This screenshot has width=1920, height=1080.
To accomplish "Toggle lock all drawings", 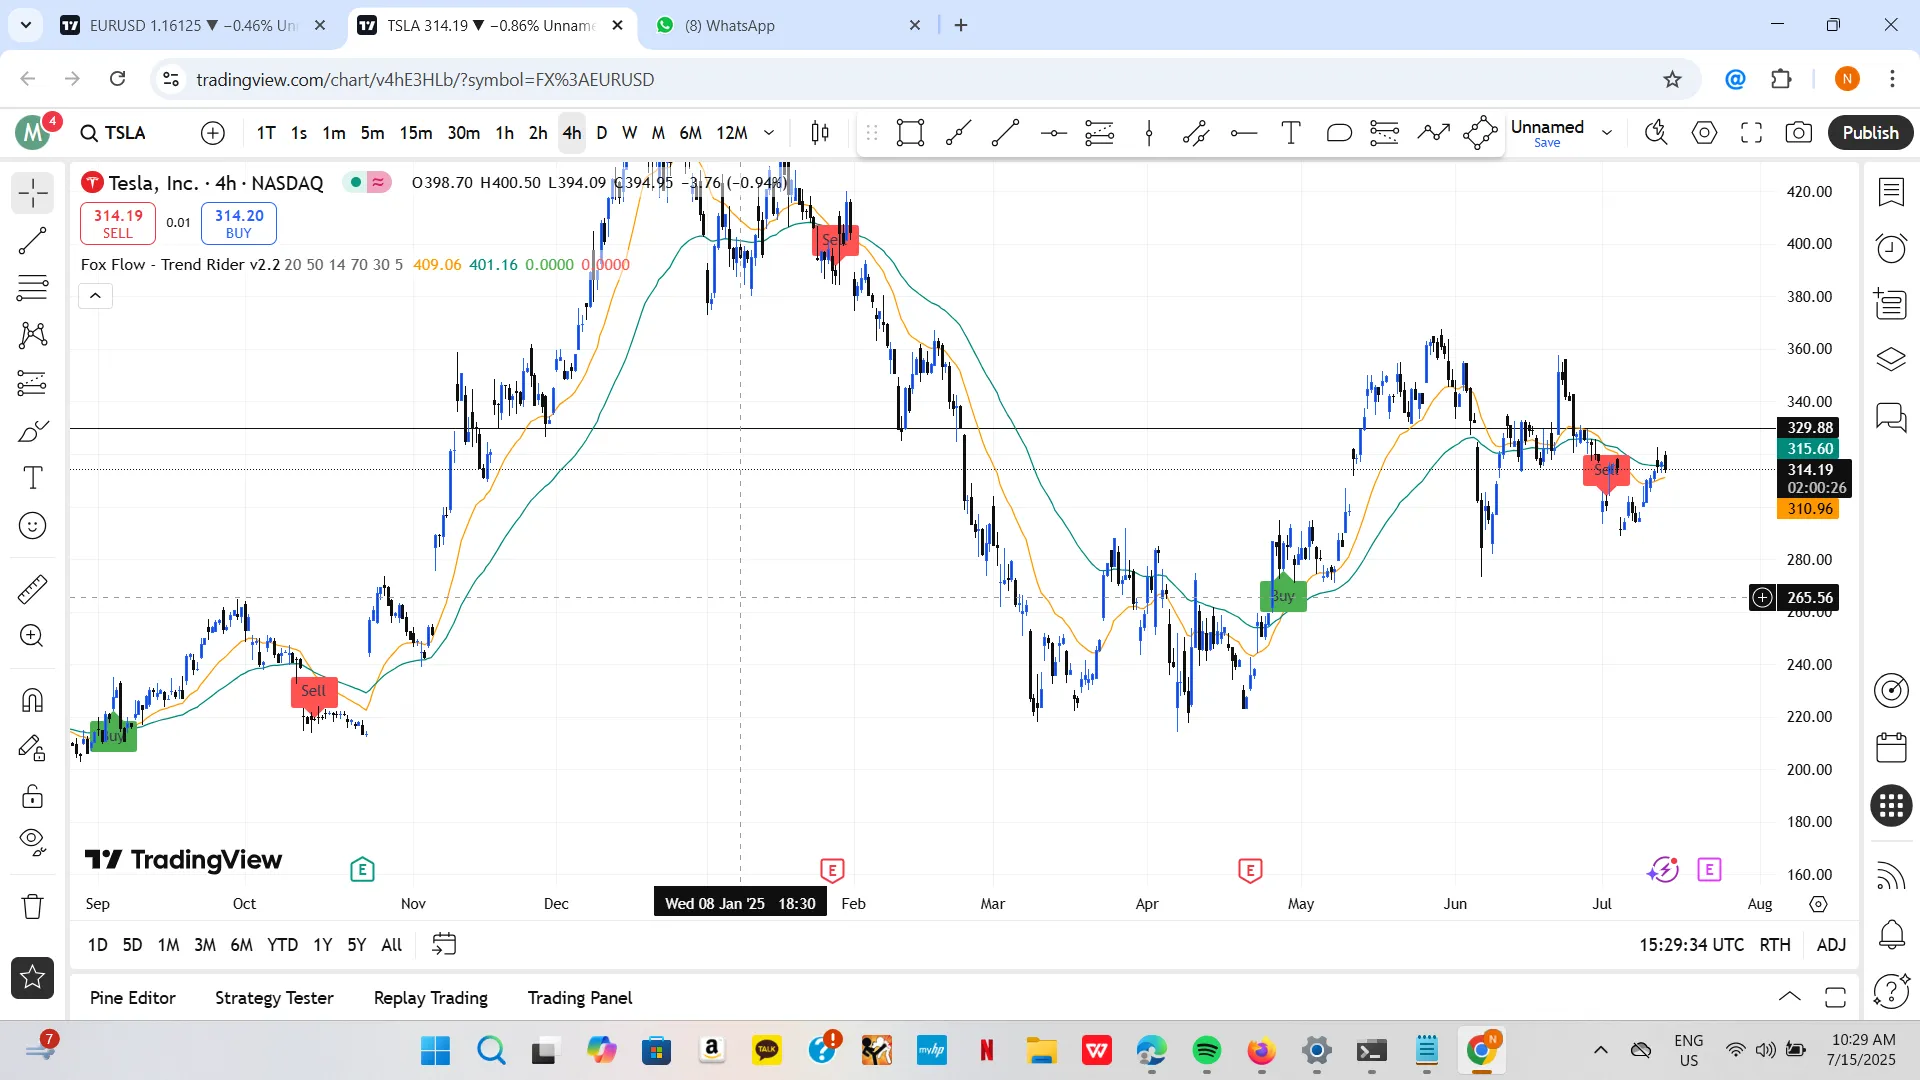I will tap(32, 796).
